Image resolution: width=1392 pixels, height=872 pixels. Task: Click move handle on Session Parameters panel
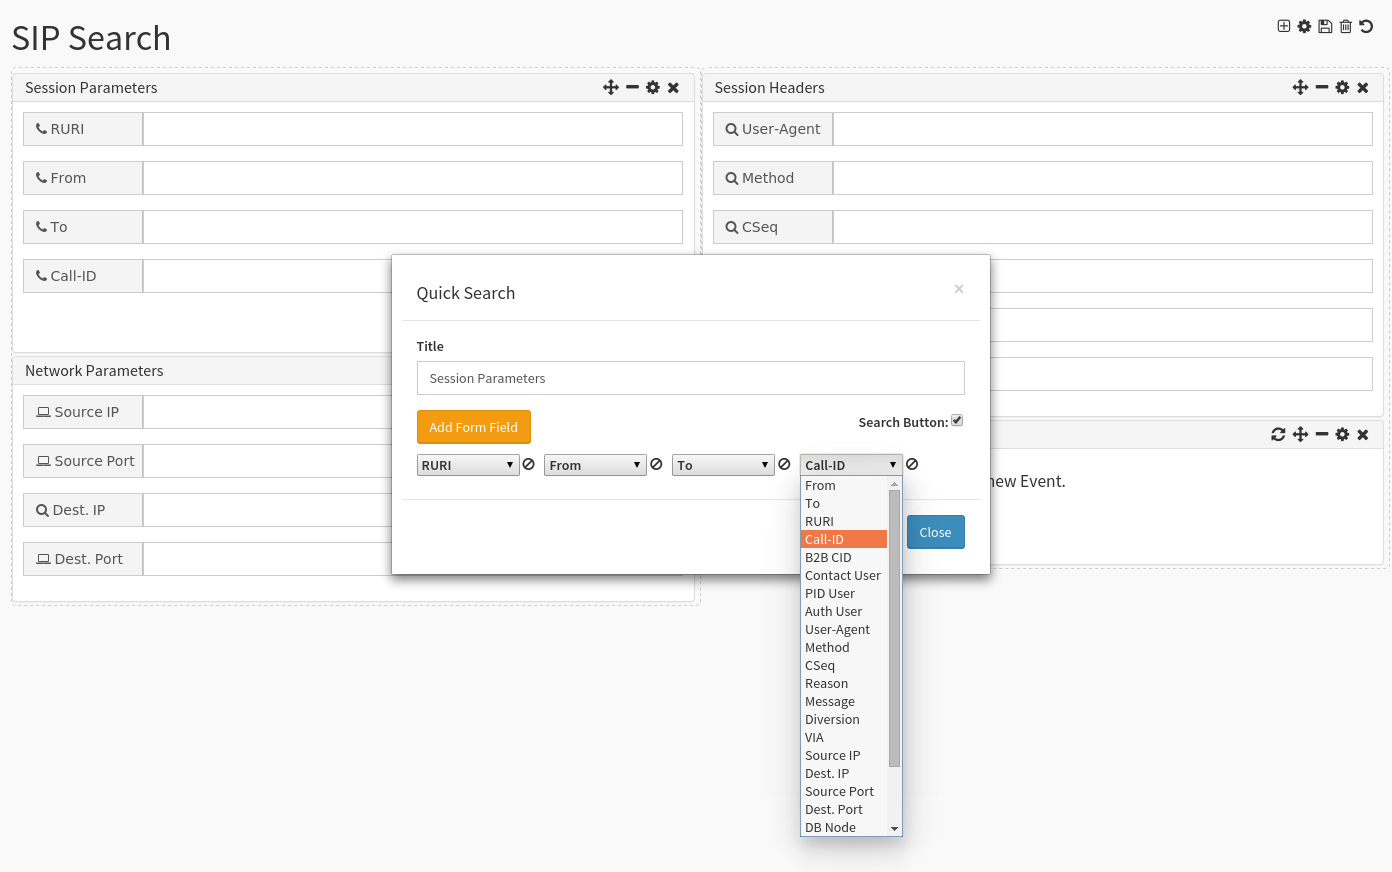(x=611, y=87)
